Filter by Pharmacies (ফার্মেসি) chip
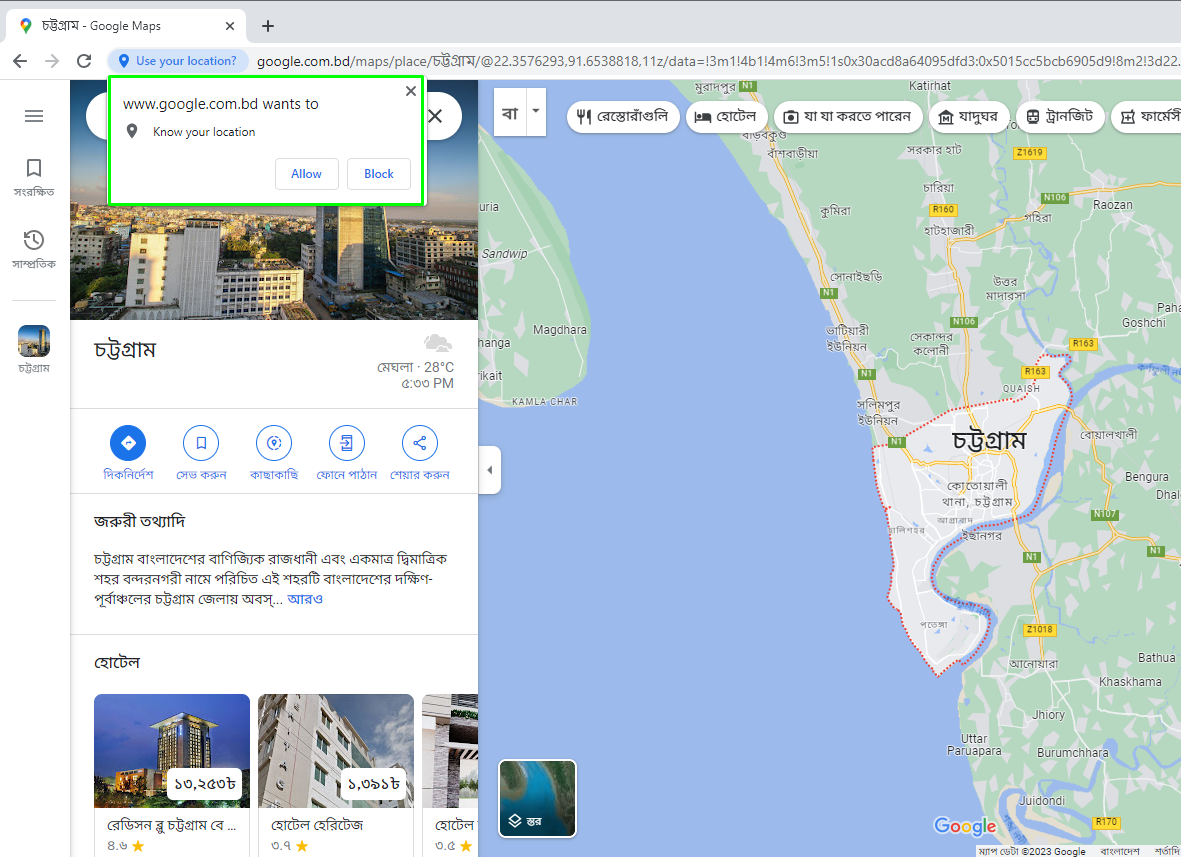Image resolution: width=1181 pixels, height=857 pixels. 1146,117
